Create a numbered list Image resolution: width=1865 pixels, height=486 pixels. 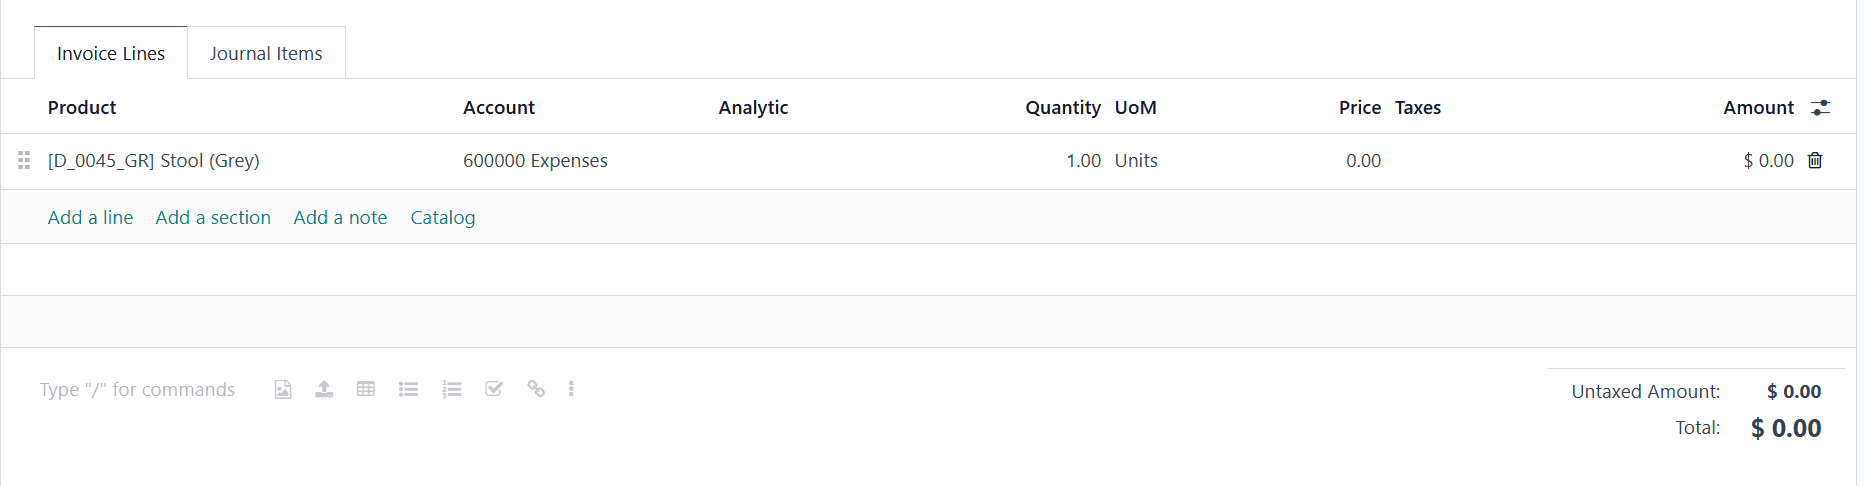(452, 389)
